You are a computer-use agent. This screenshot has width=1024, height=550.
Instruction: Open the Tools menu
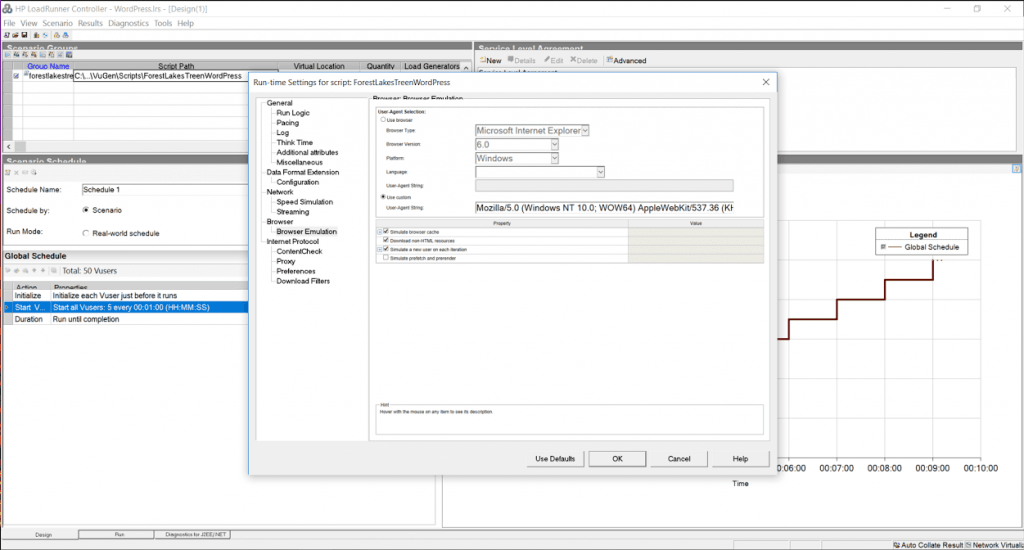point(163,23)
